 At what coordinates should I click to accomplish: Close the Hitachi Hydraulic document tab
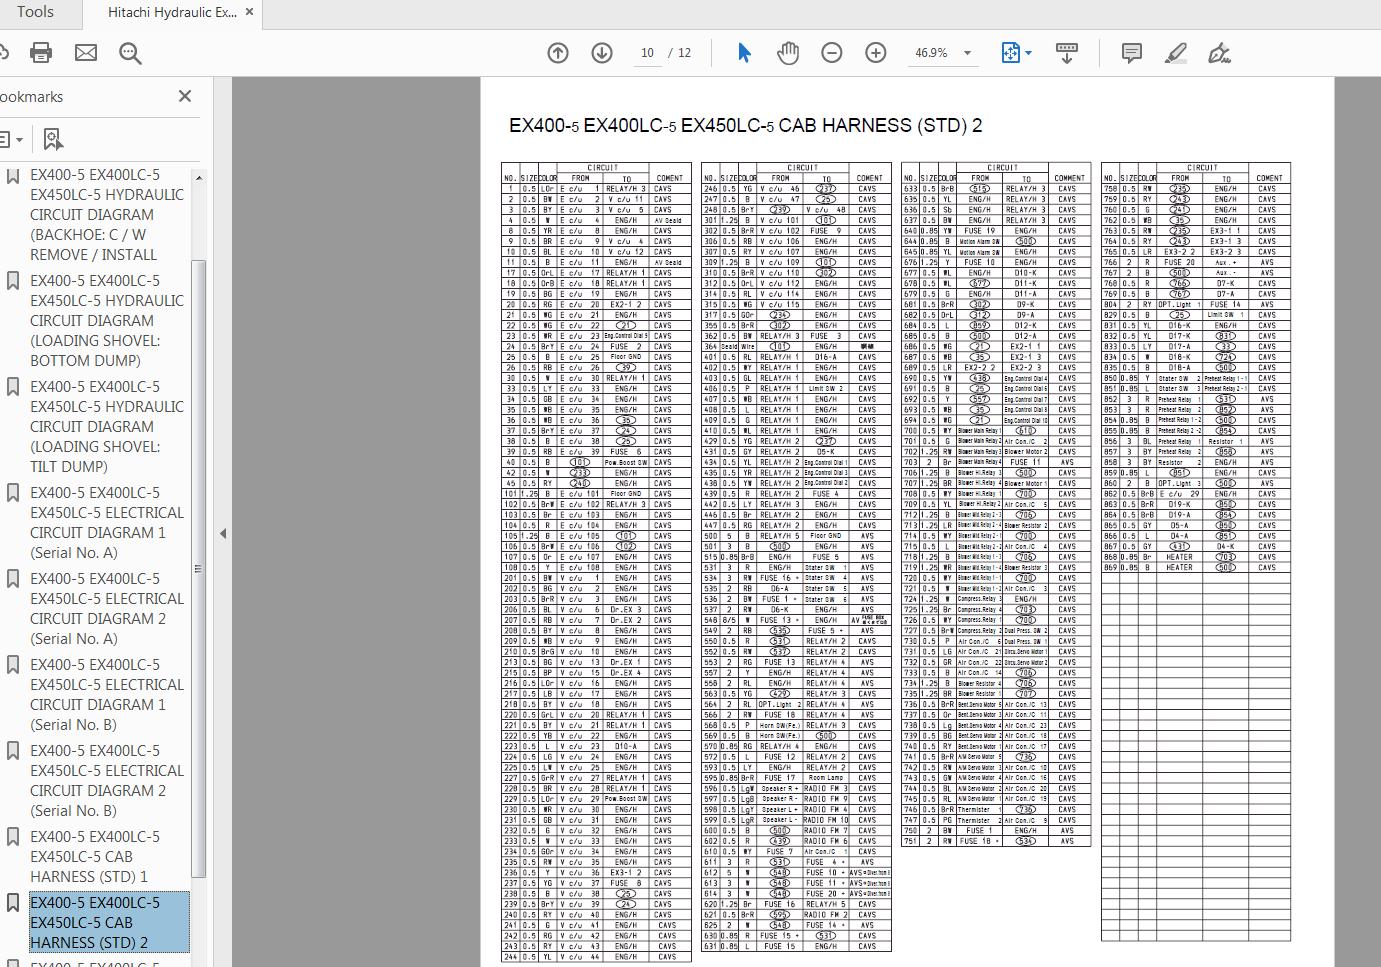pyautogui.click(x=250, y=12)
